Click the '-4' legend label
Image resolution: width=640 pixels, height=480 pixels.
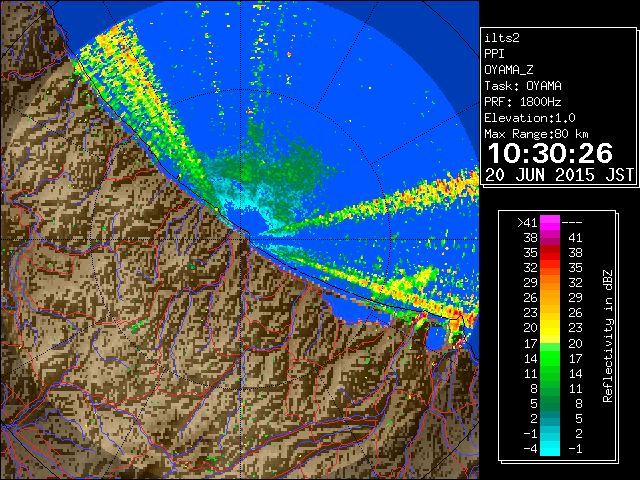point(531,449)
